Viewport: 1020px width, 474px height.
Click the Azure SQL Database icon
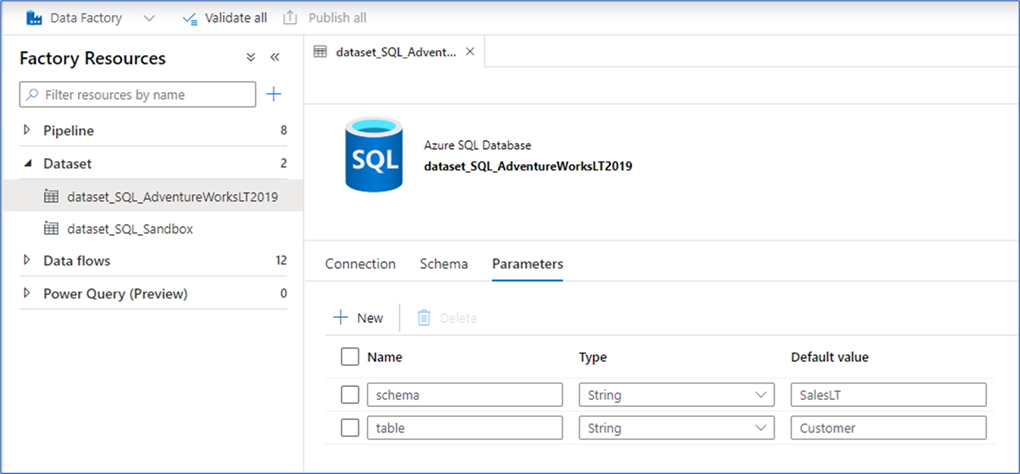point(373,155)
